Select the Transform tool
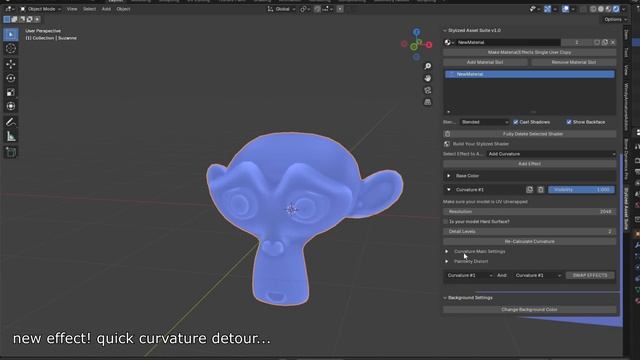The image size is (640, 360). point(11,106)
